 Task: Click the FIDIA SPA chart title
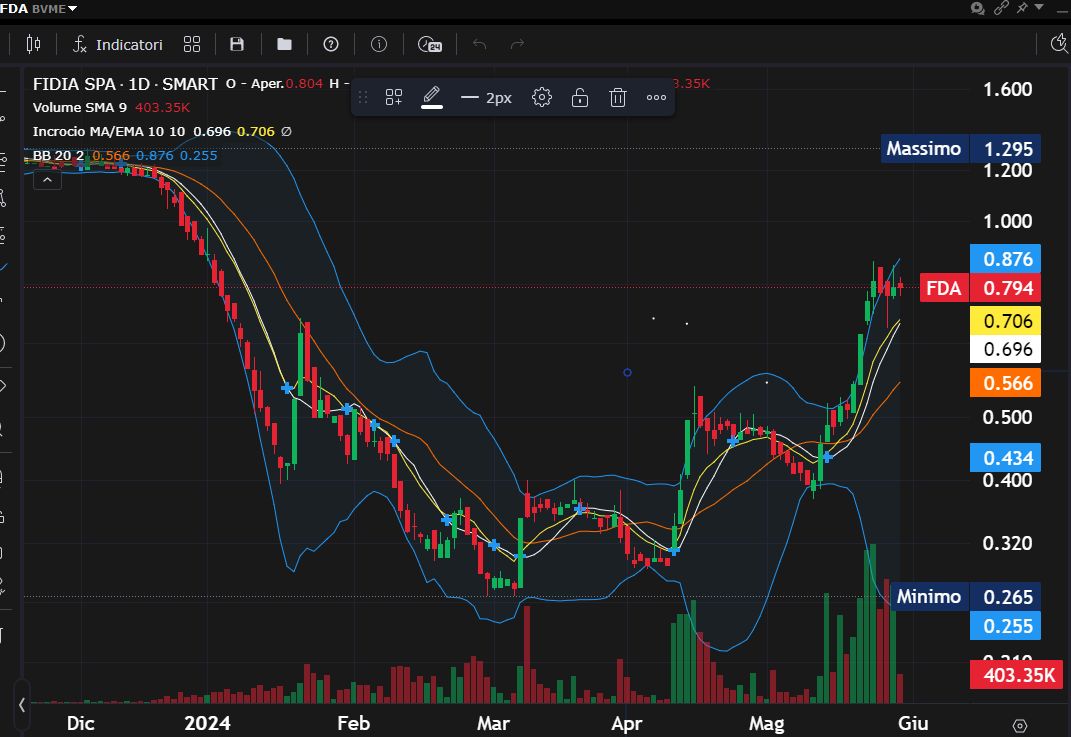125,84
